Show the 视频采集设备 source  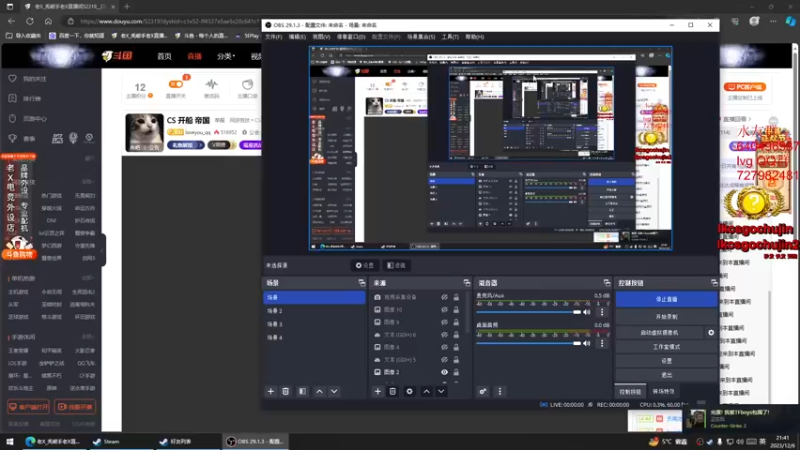tap(444, 297)
